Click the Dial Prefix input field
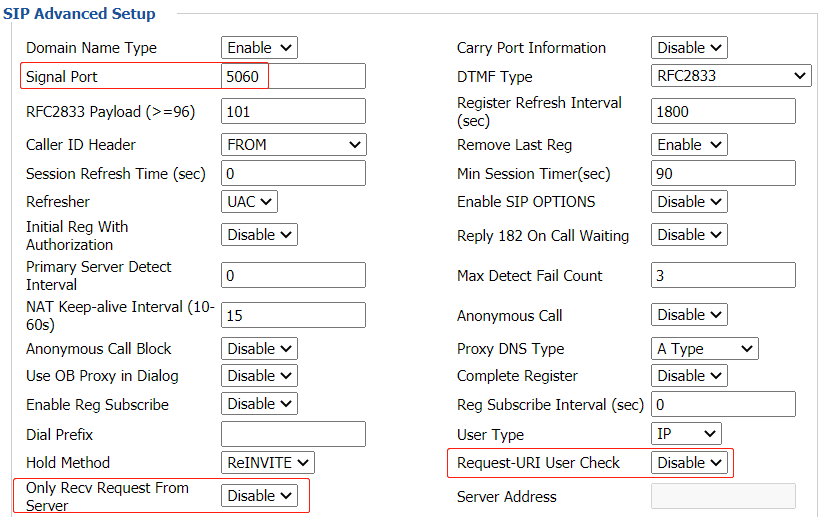The width and height of the screenshot is (822, 517). [293, 434]
